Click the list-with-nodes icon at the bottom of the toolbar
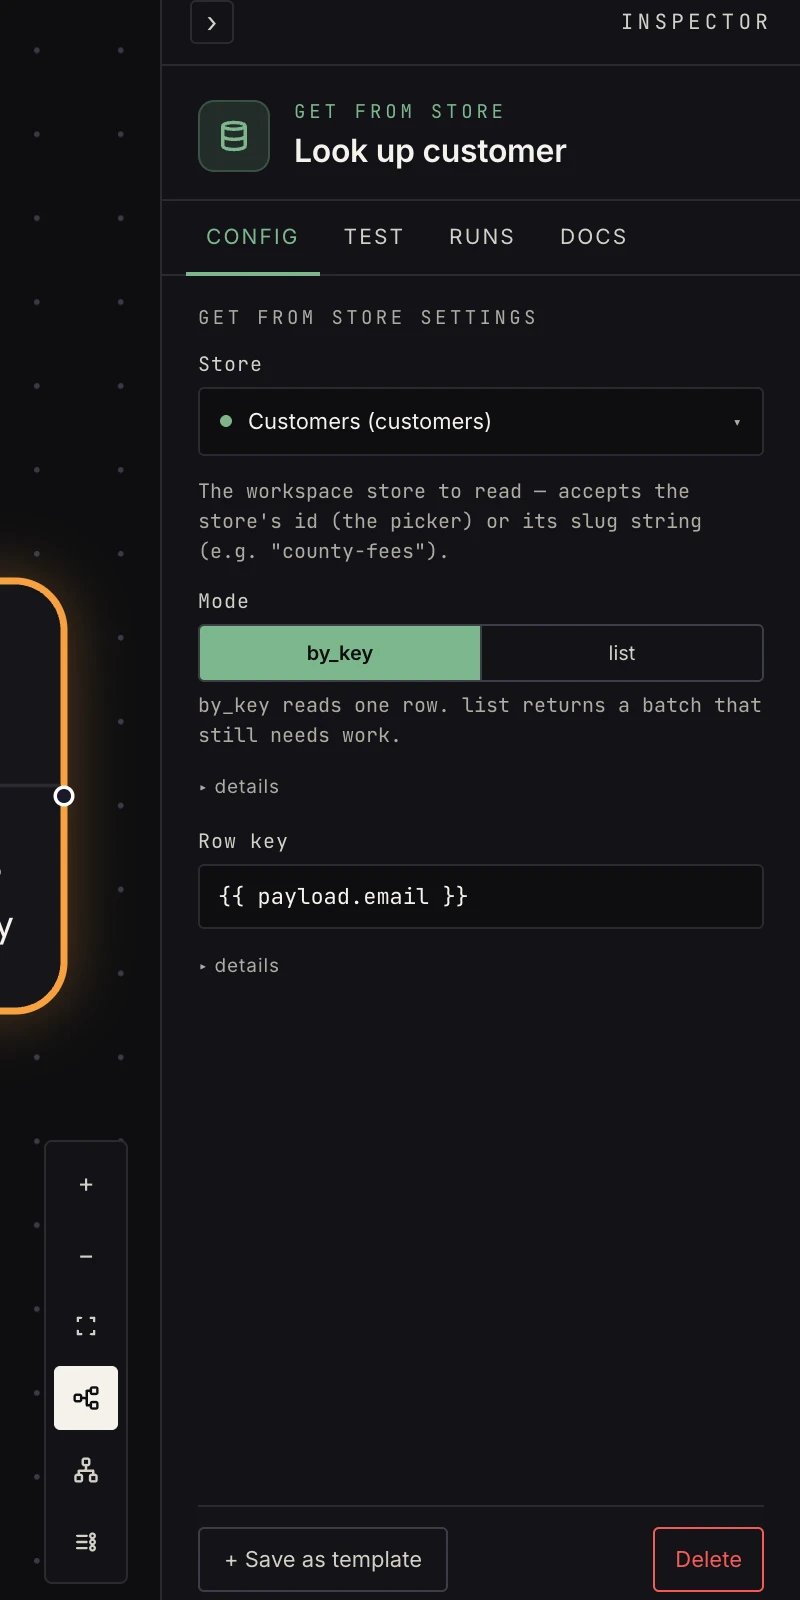This screenshot has width=800, height=1600. (x=86, y=1542)
